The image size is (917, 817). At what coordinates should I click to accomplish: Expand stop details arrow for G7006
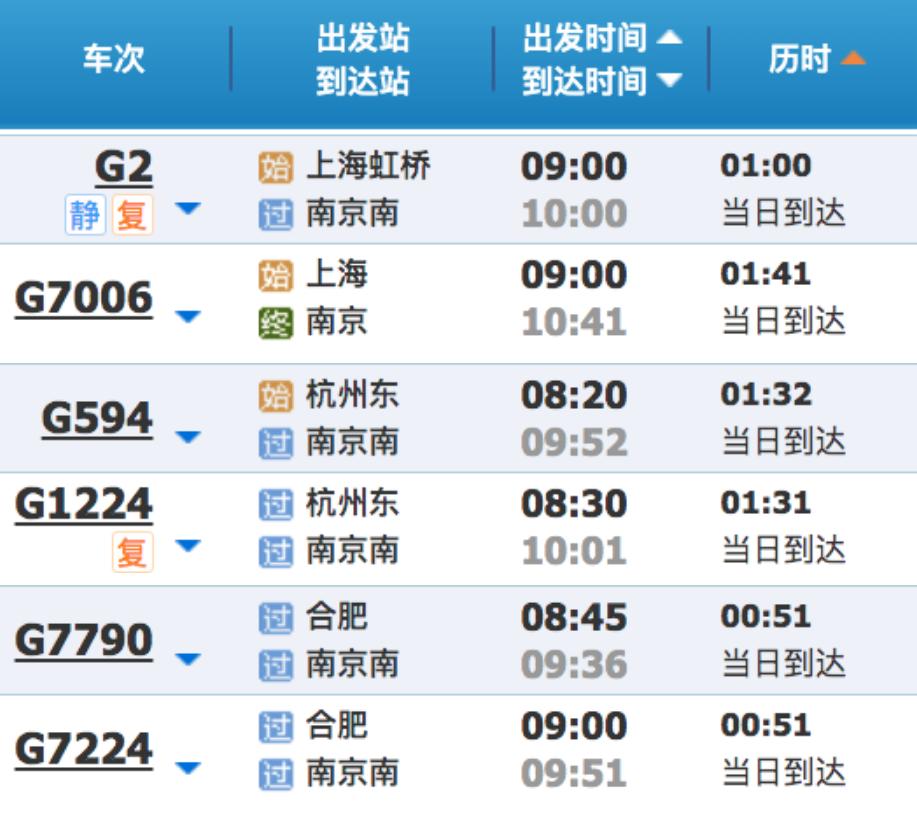pos(188,316)
